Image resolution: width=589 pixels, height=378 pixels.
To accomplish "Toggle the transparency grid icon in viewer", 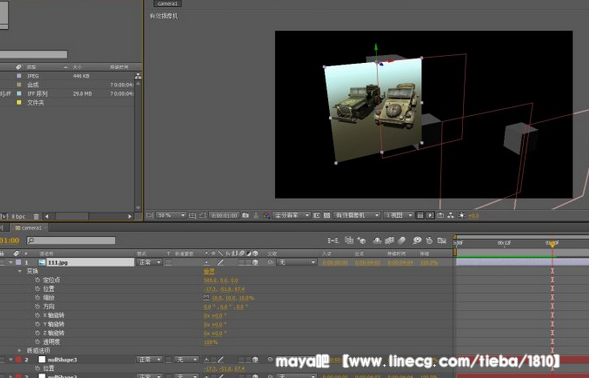I will pos(327,215).
